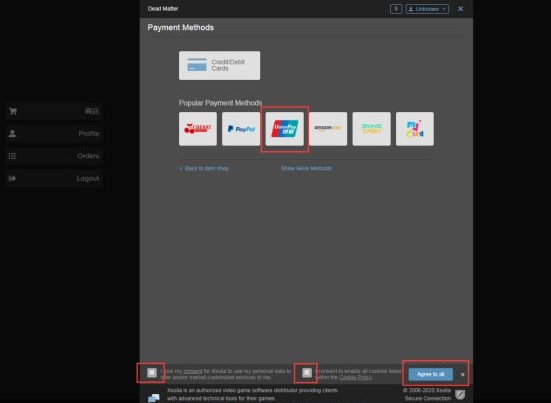Follow Back to item shop link
This screenshot has width=551, height=403.
204,168
